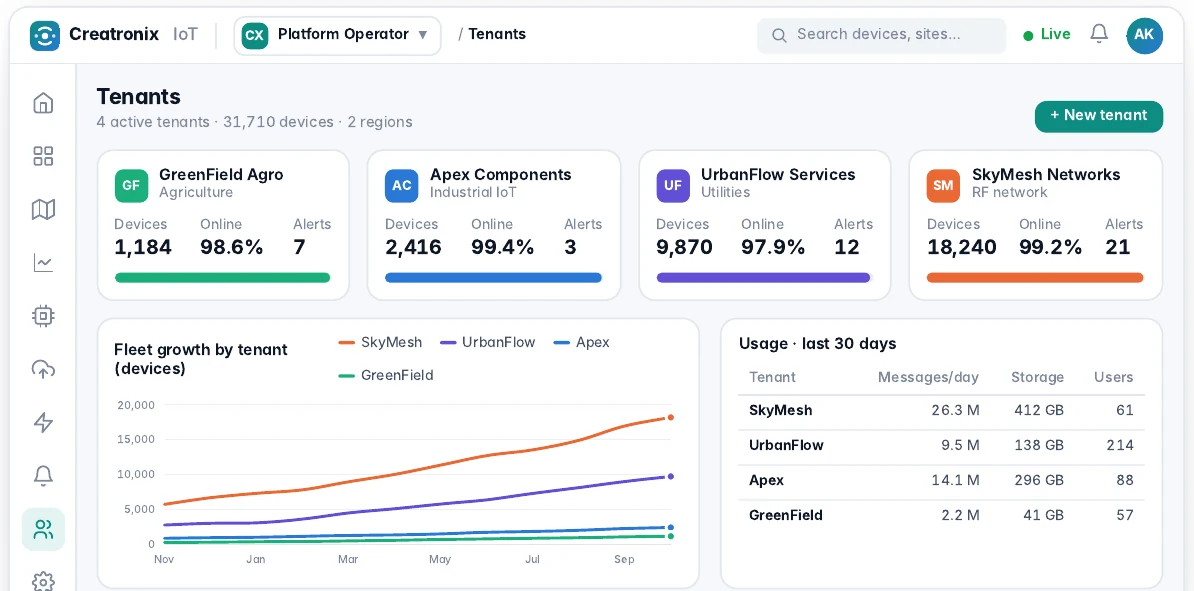Screen dimensions: 1194x591
Task: Focus the Search devices, sites field
Action: click(x=881, y=35)
